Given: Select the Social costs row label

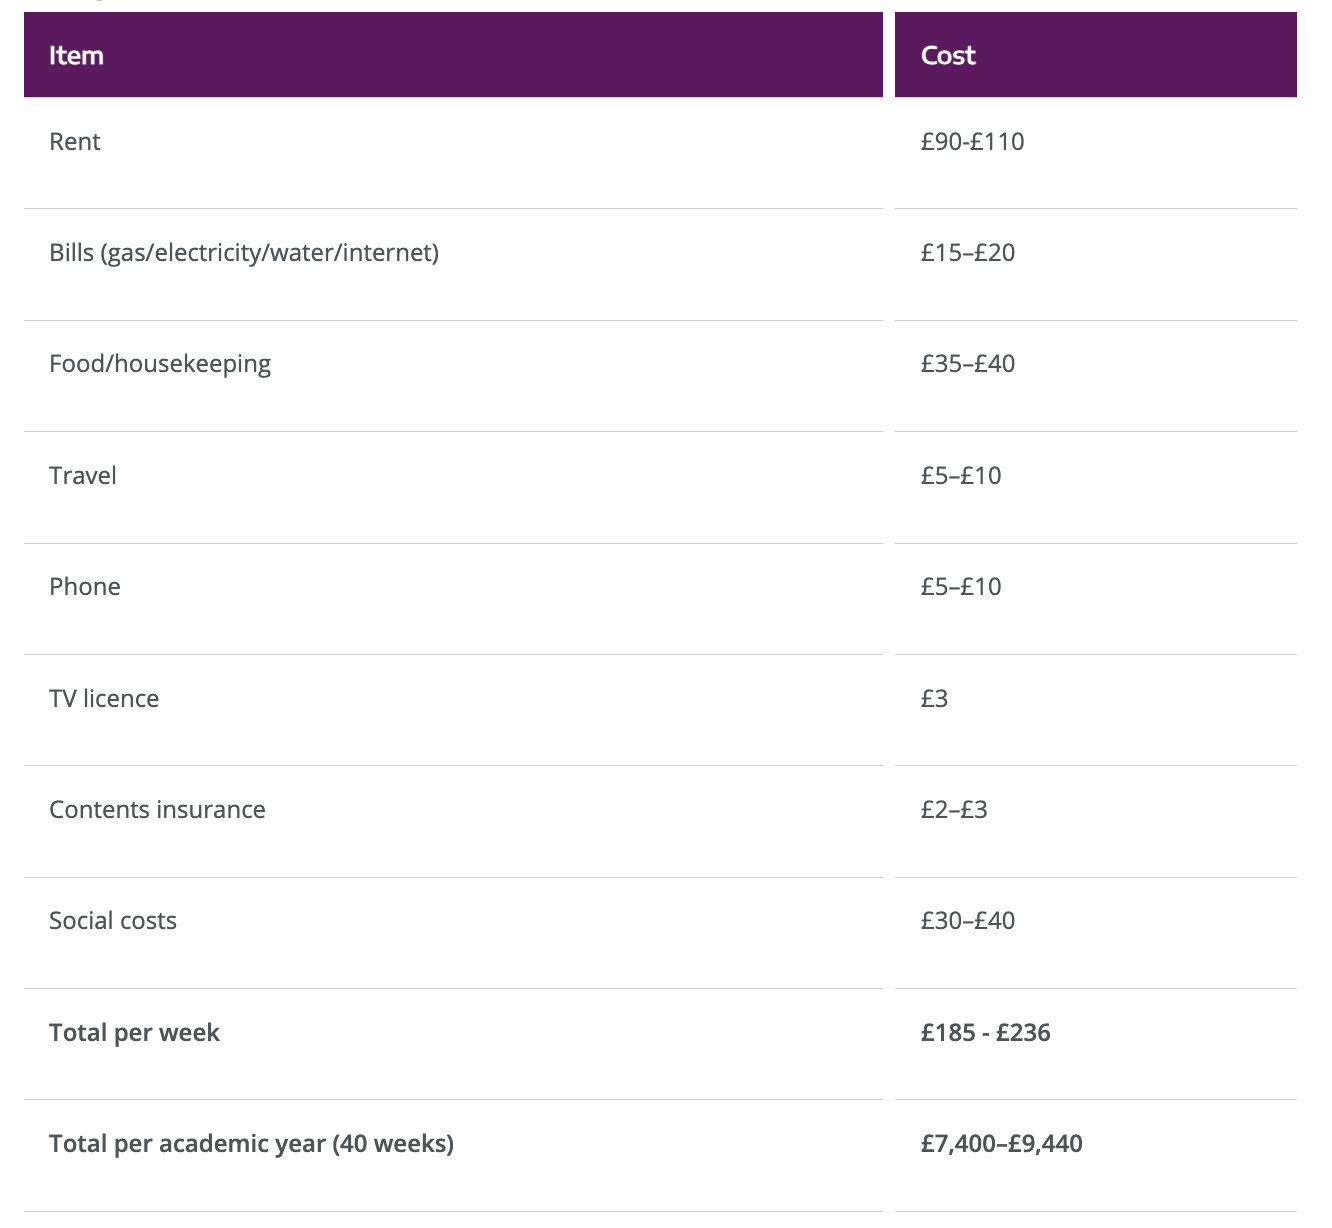Looking at the screenshot, I should click(x=113, y=921).
